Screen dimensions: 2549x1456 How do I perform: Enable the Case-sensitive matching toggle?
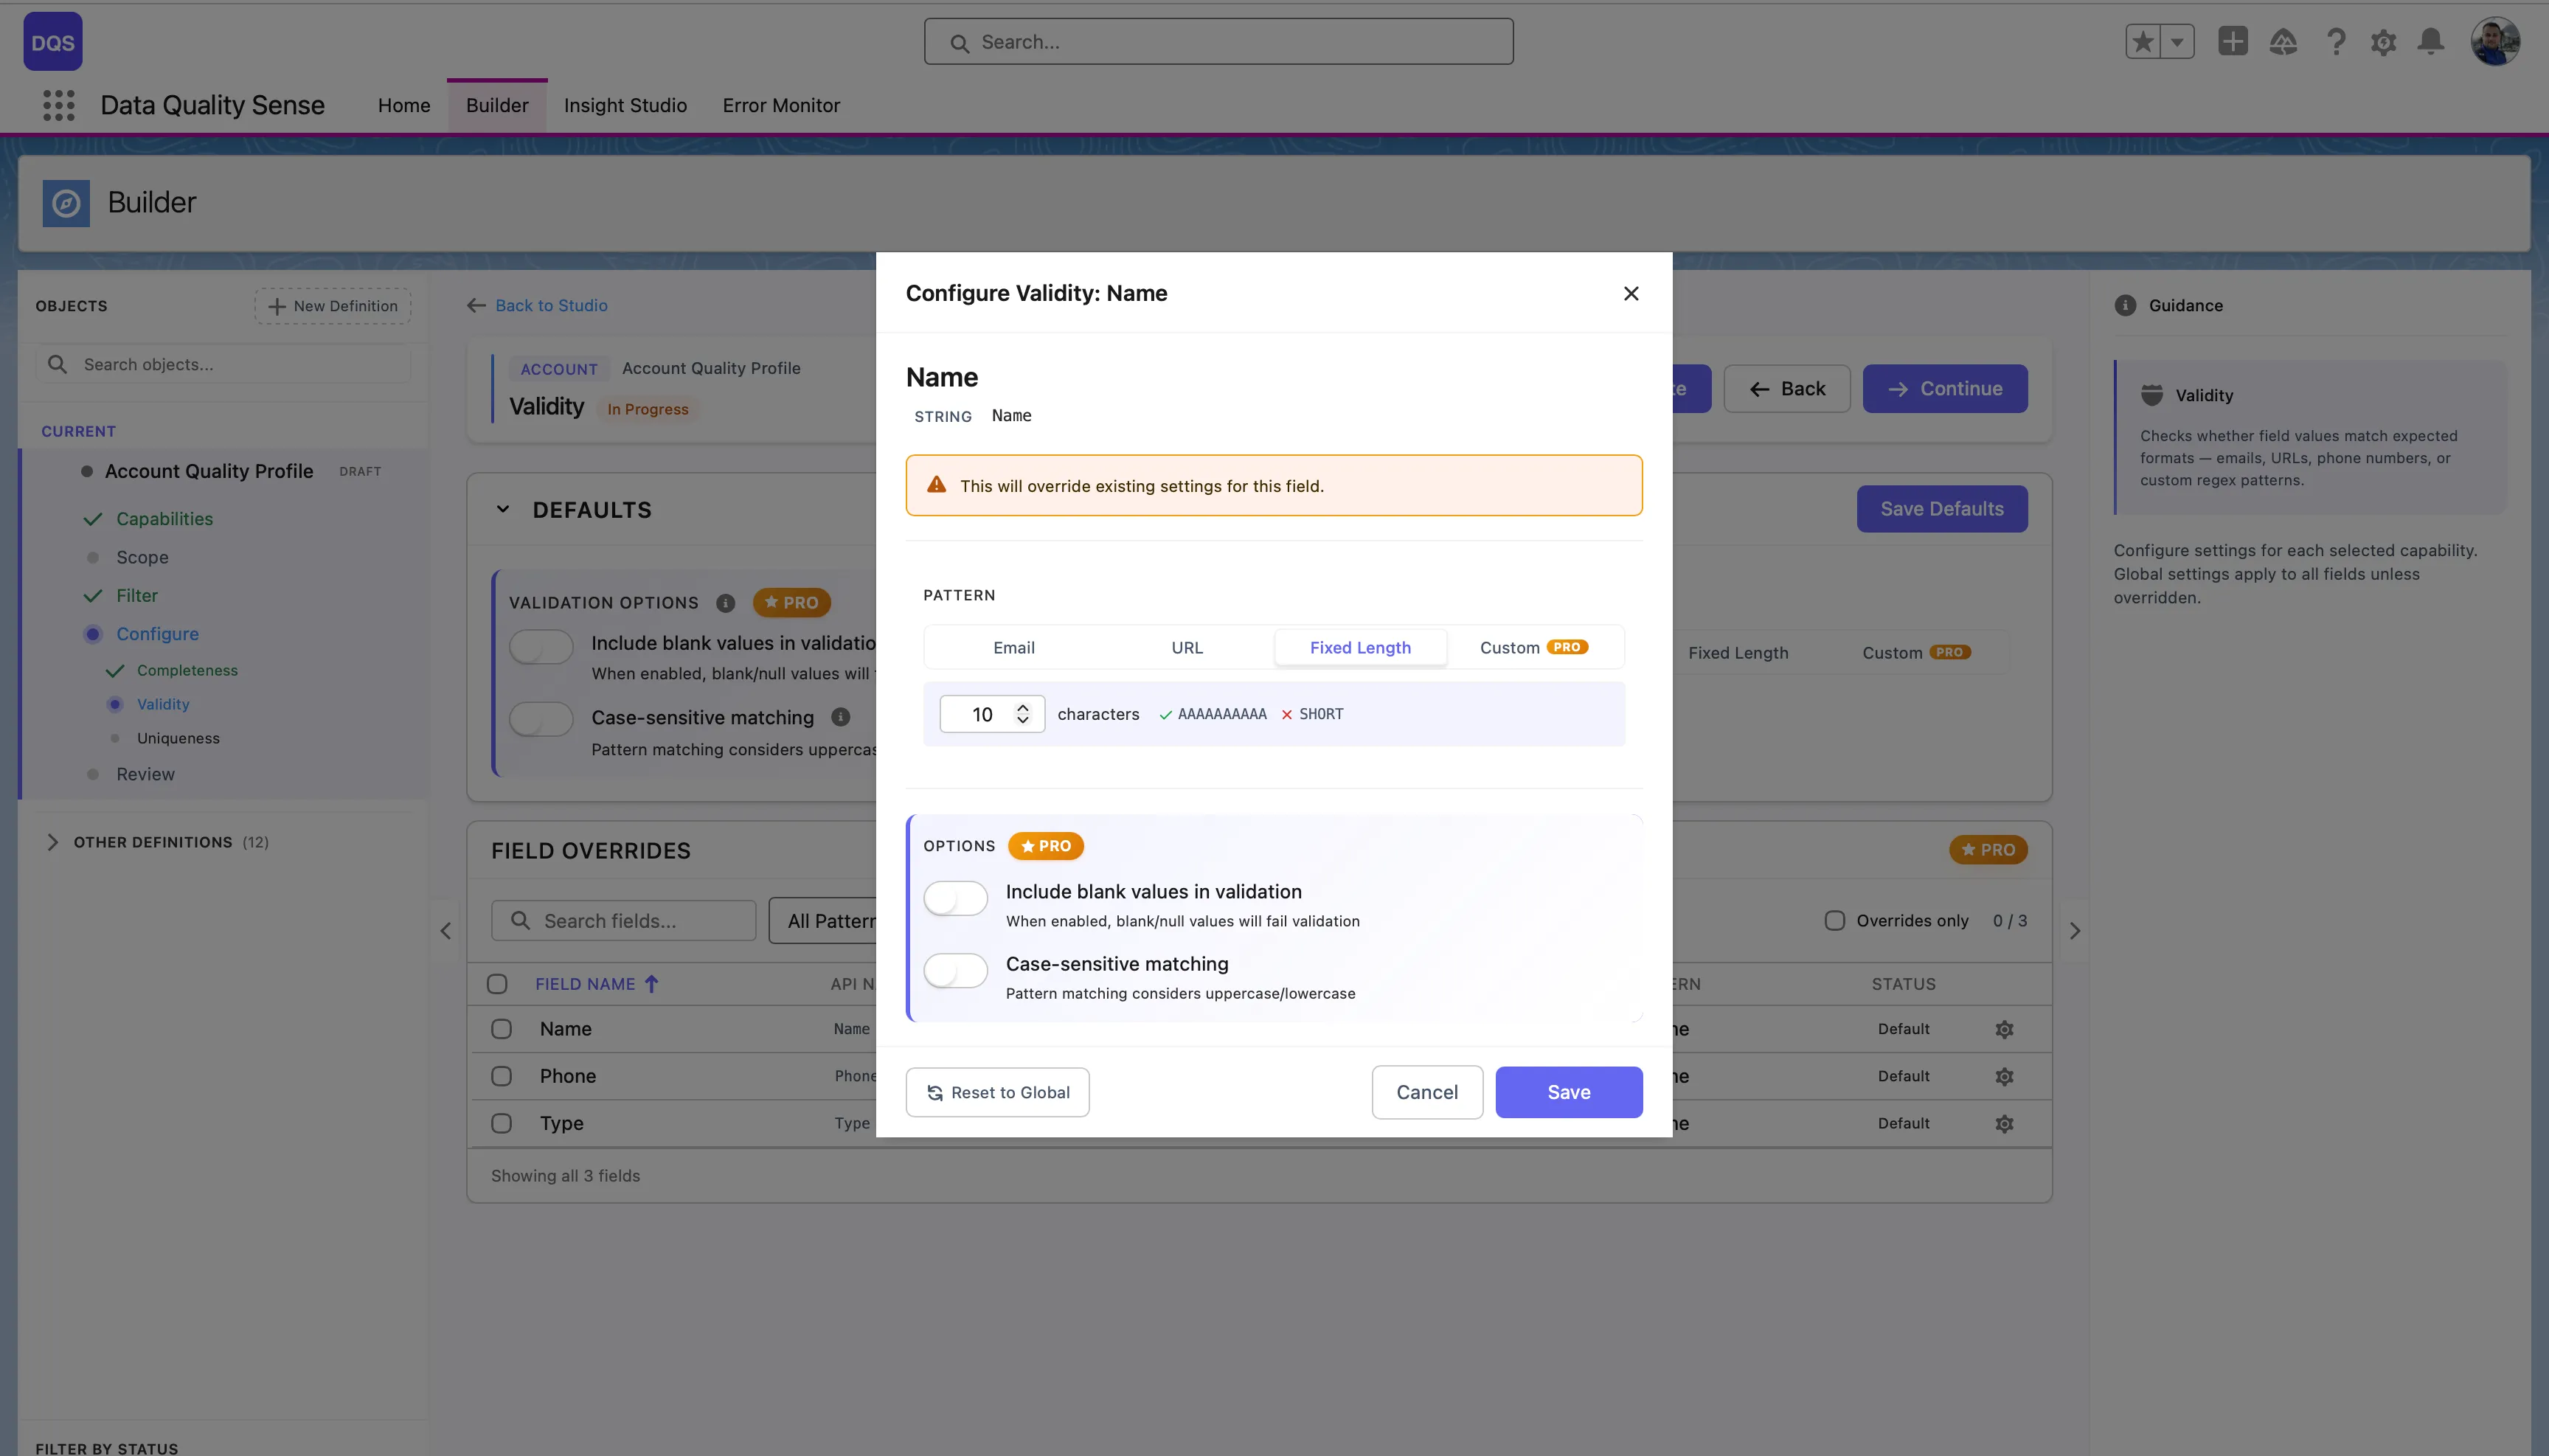(955, 970)
